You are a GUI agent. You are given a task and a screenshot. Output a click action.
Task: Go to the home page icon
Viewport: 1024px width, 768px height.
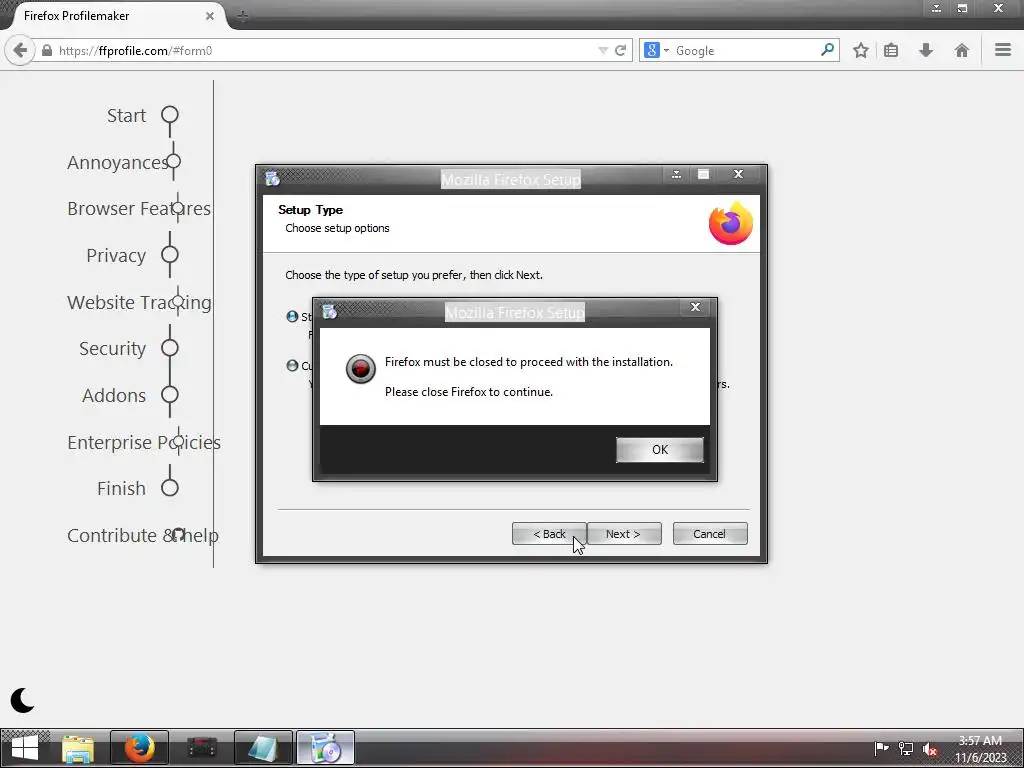961,50
